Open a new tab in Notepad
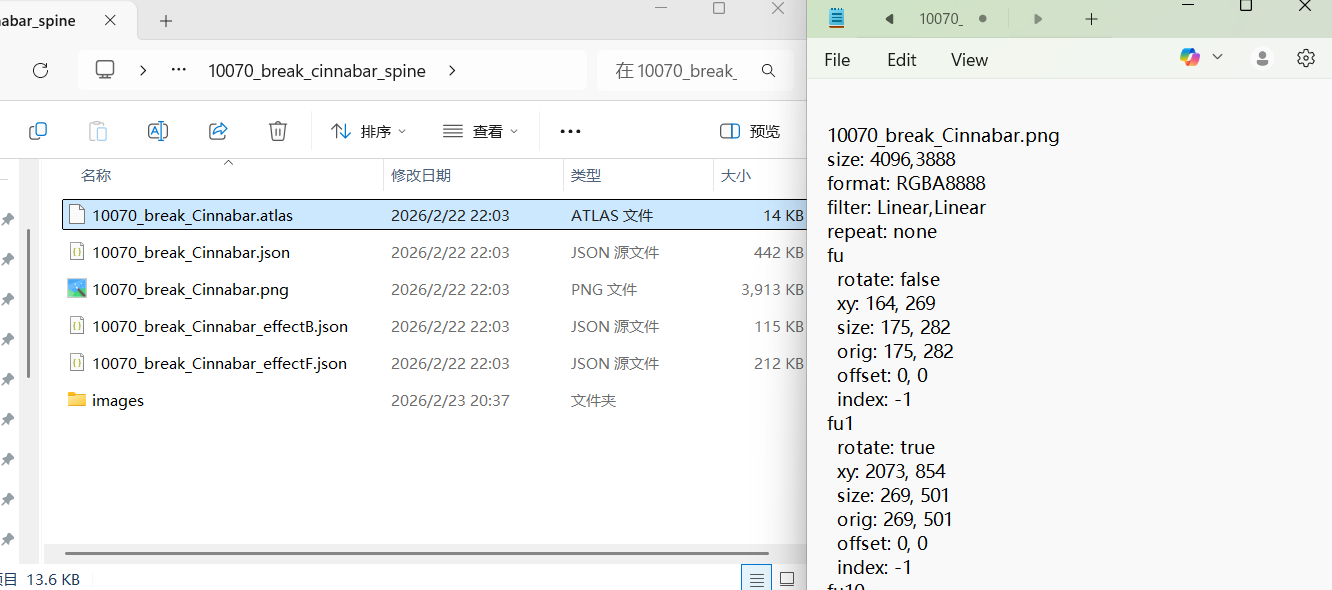The height and width of the screenshot is (590, 1332). coord(1091,19)
